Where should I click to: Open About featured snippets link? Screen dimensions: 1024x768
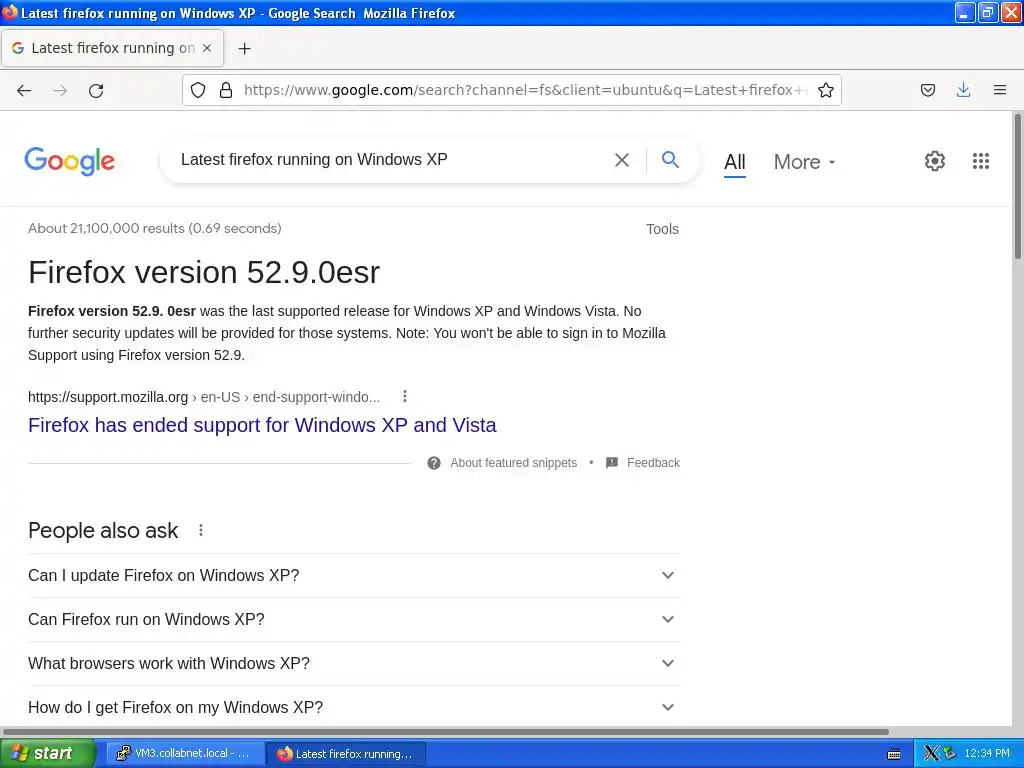coord(513,463)
